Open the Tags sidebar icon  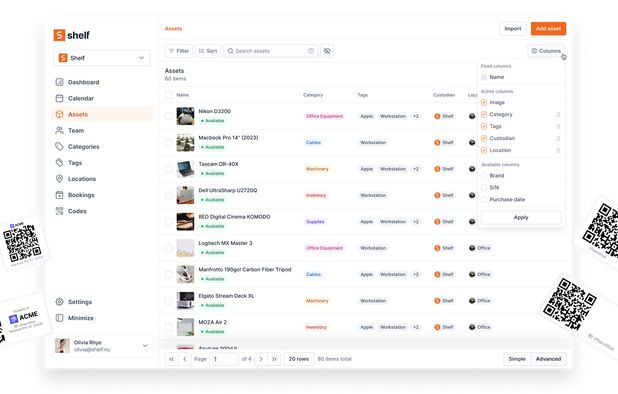click(x=60, y=163)
